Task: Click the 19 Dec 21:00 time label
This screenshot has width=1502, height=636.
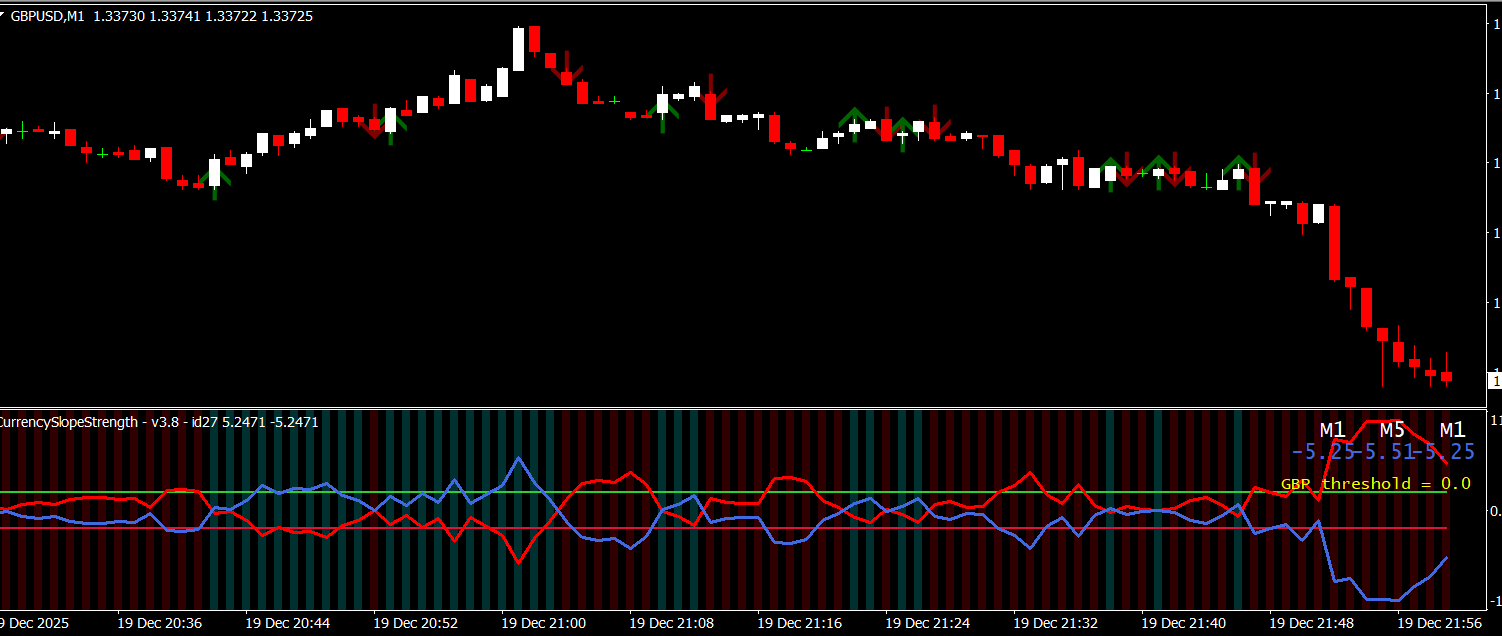Action: point(544,623)
